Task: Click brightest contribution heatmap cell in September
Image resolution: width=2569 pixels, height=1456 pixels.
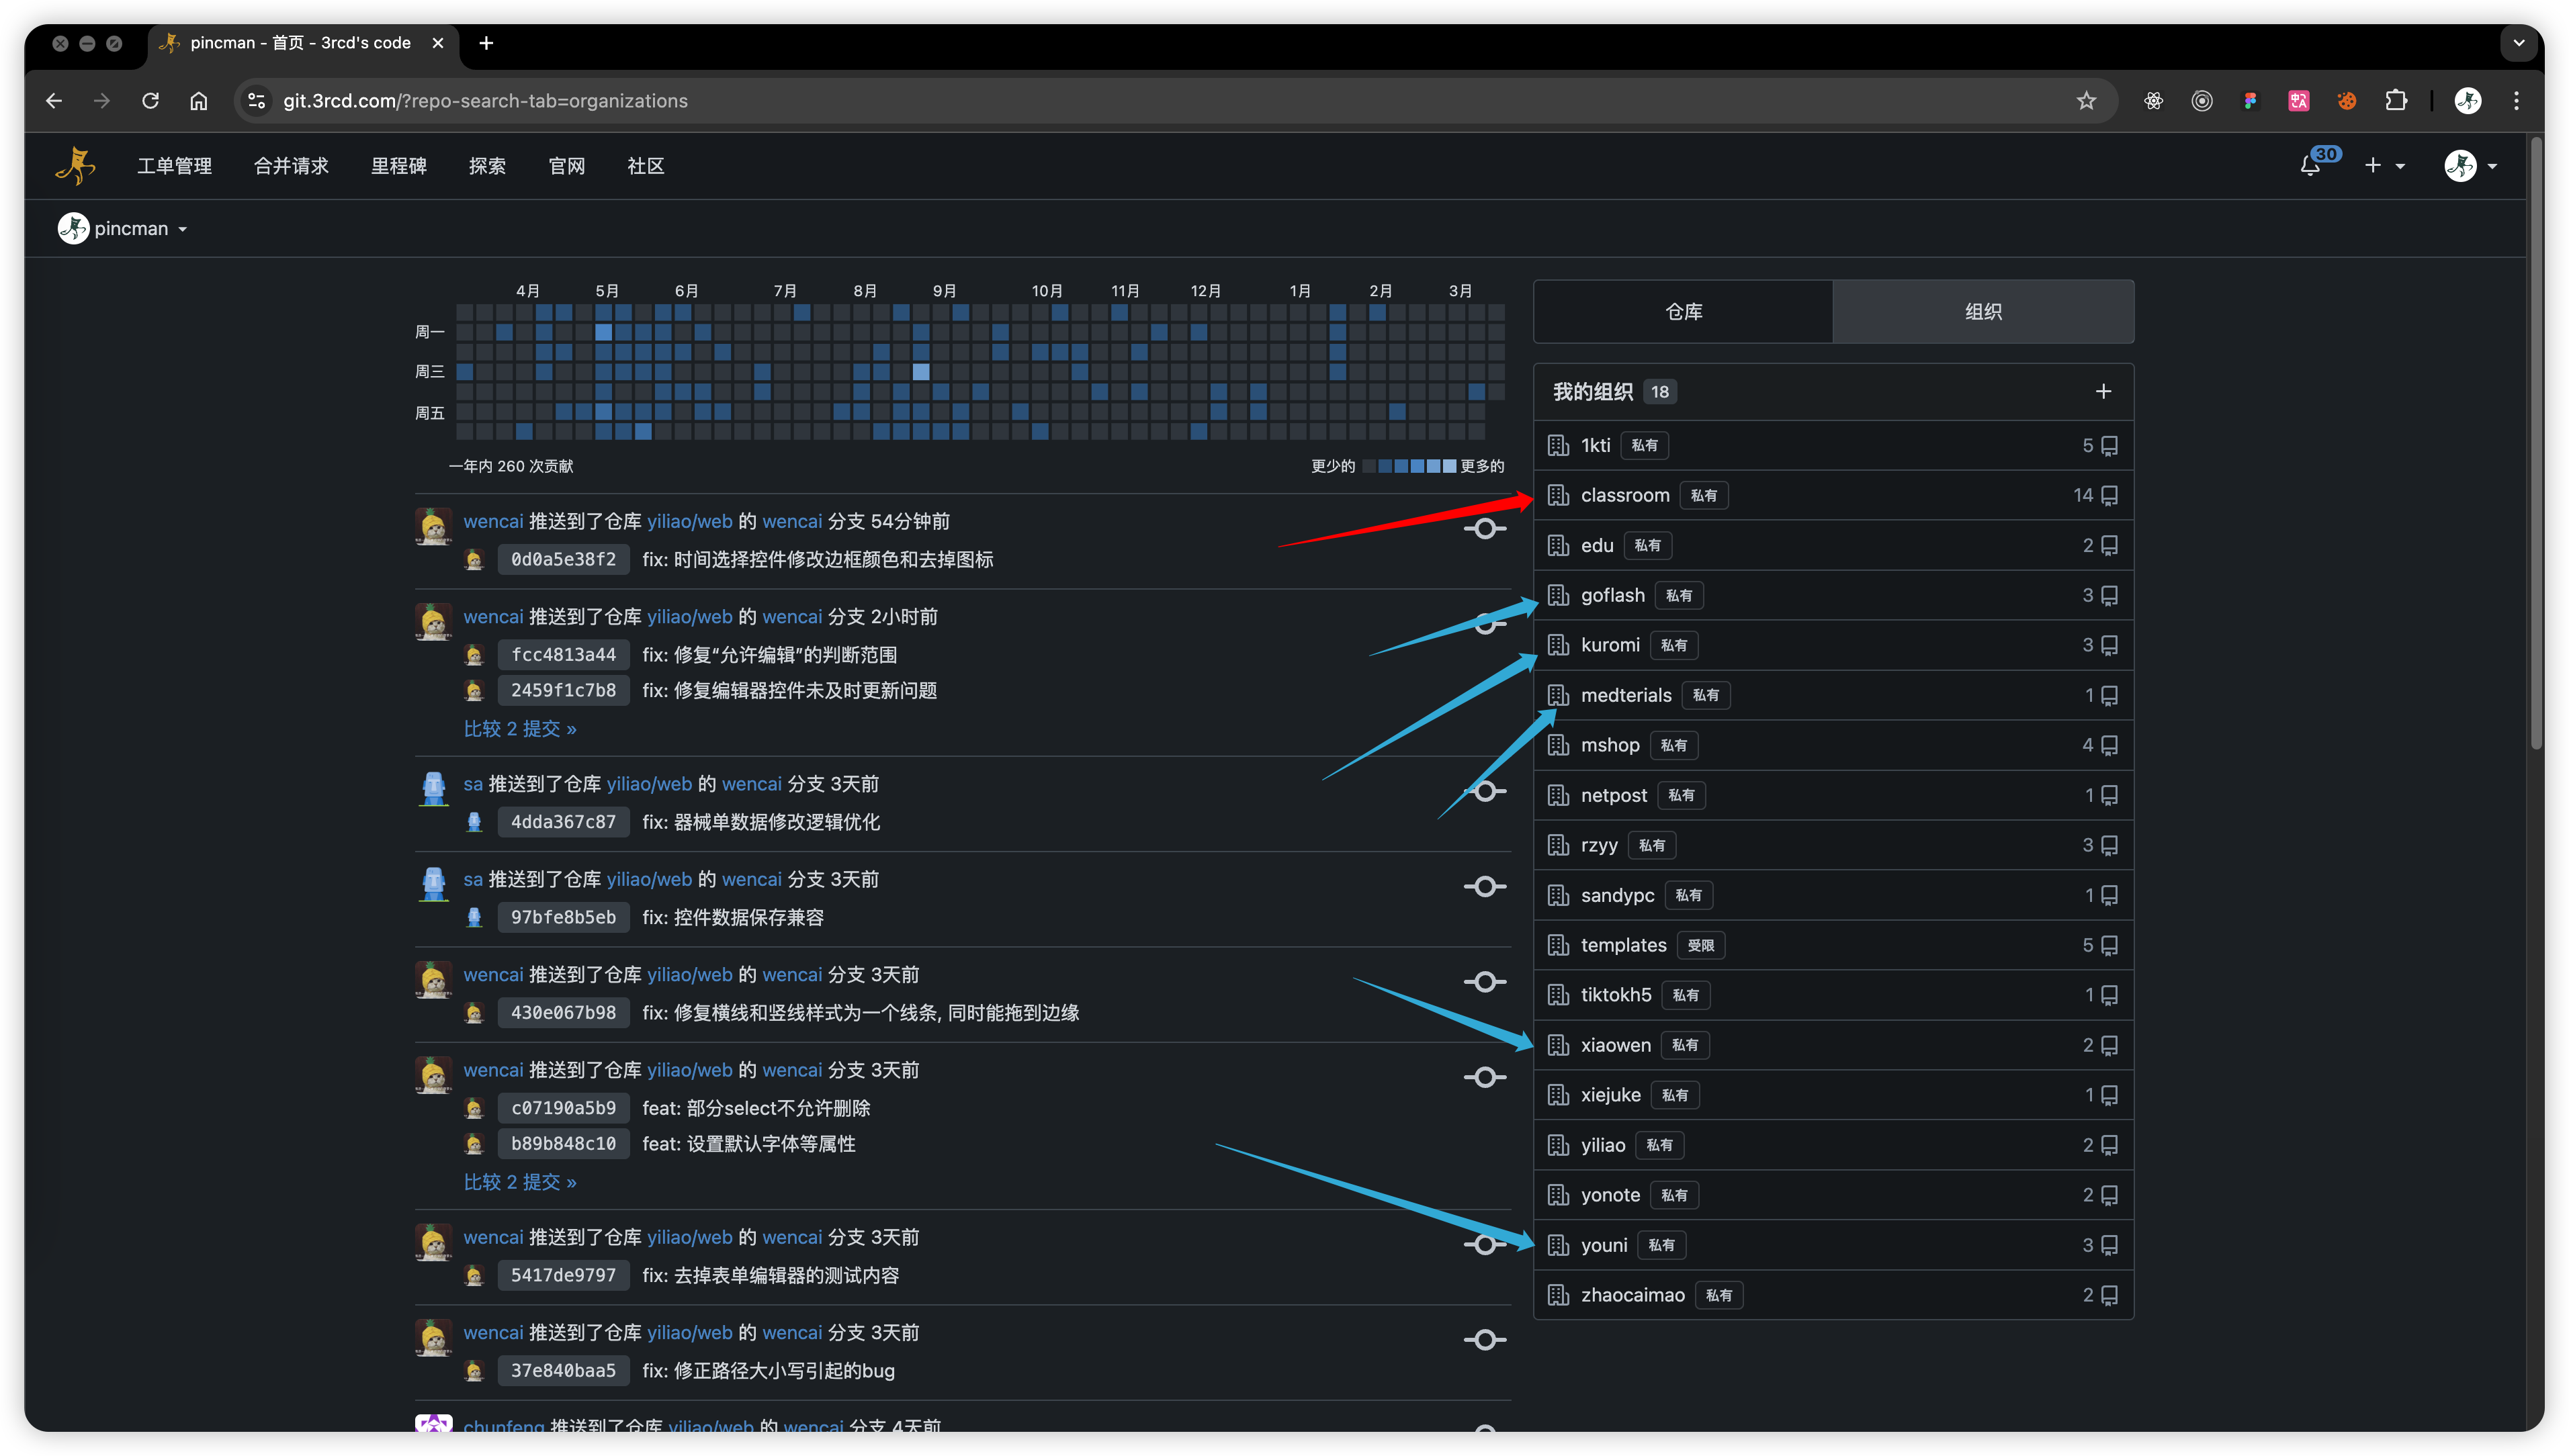Action: 921,372
